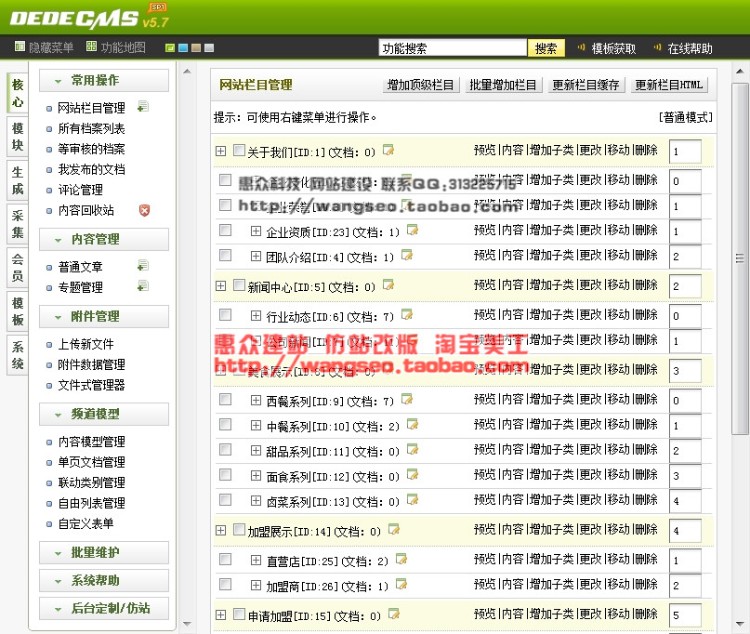Click edit icon next to 团队介绍 row
Image resolution: width=750 pixels, height=634 pixels.
pyautogui.click(x=407, y=255)
